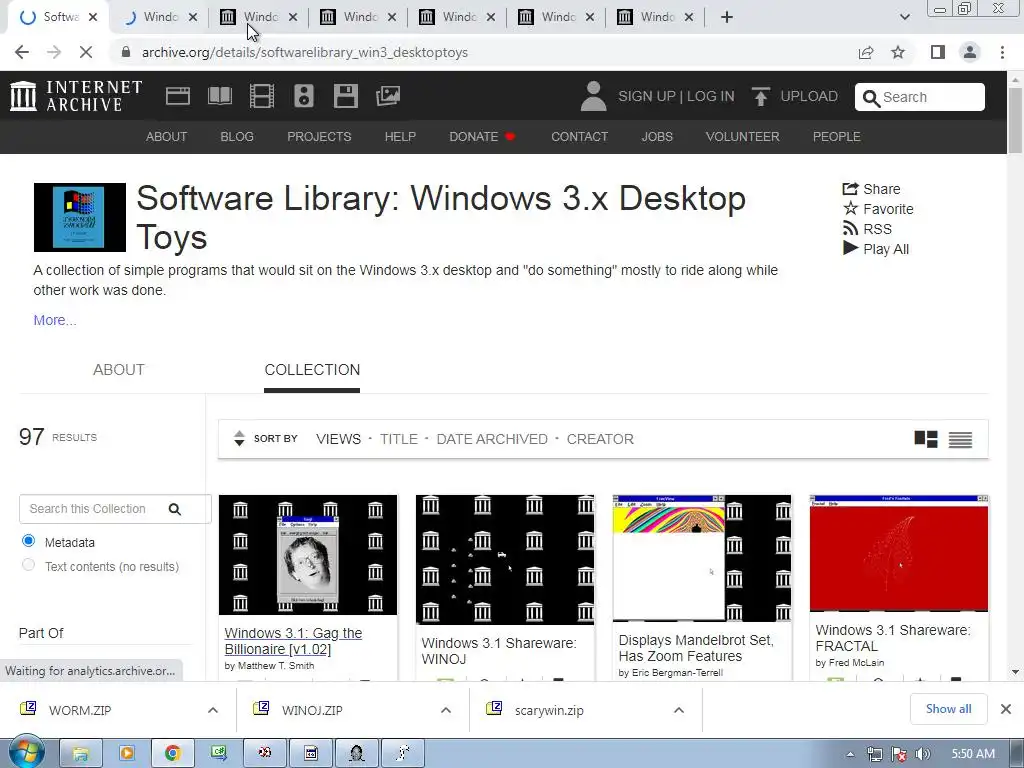Switch to the ABOUT tab
The image size is (1024, 768).
(119, 370)
